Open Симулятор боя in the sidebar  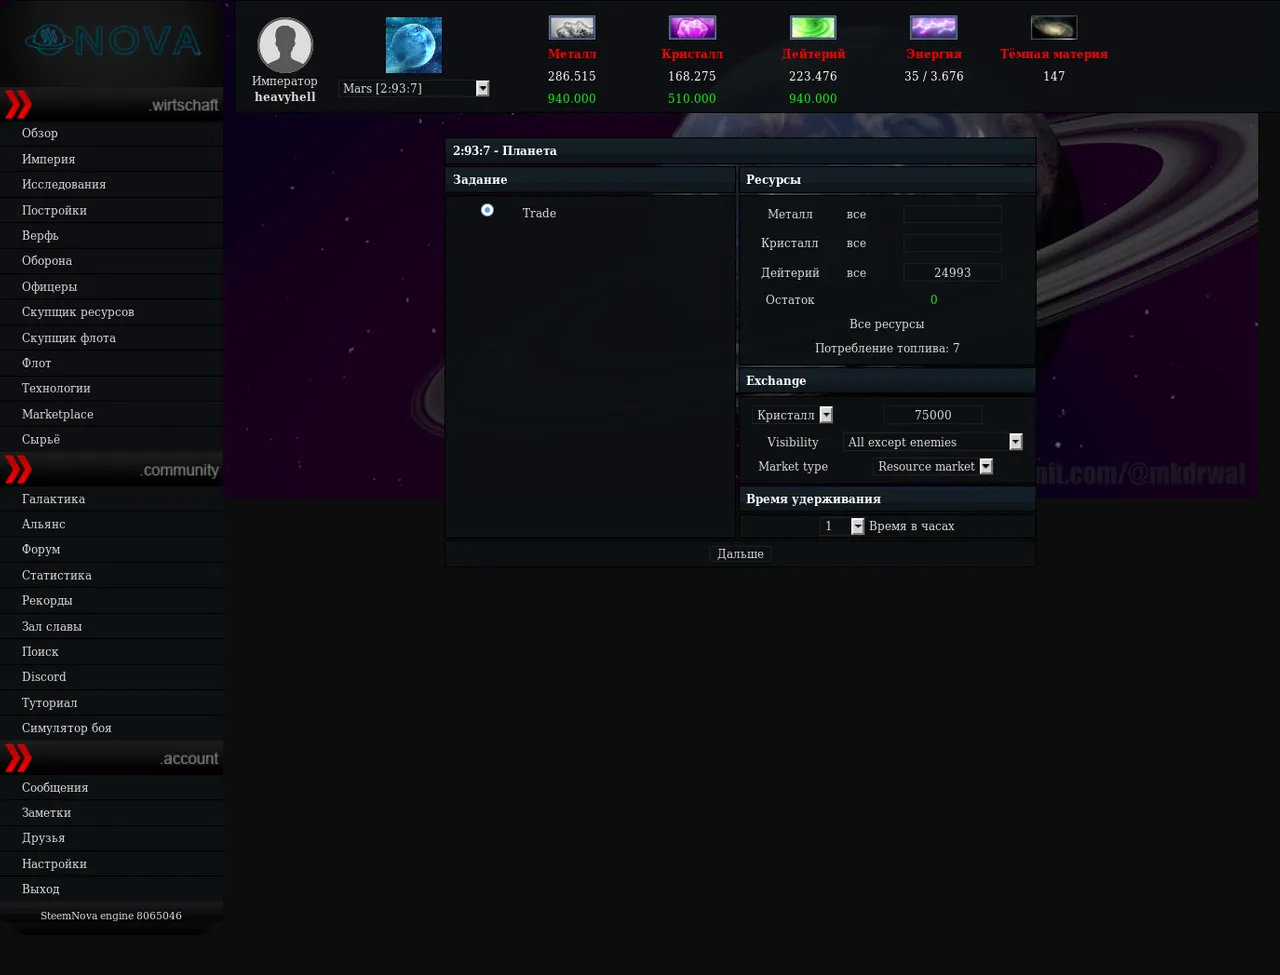coord(111,728)
